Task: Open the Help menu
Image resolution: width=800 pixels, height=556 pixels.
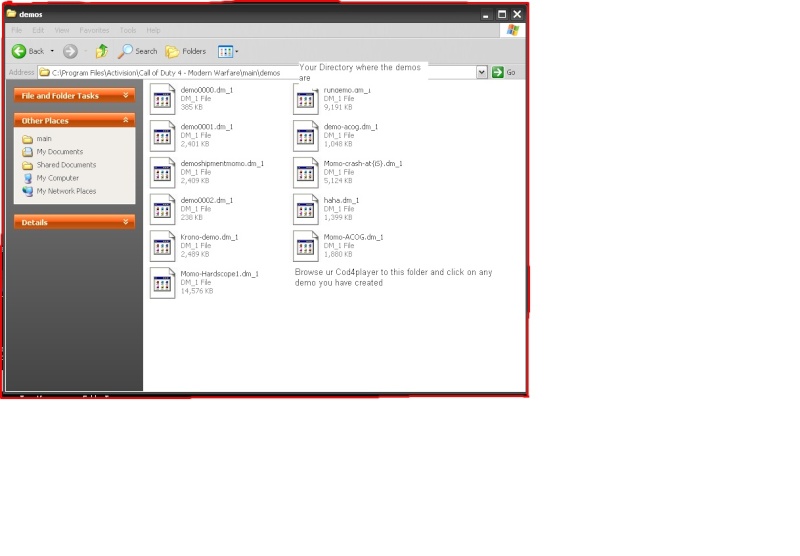Action: click(154, 30)
